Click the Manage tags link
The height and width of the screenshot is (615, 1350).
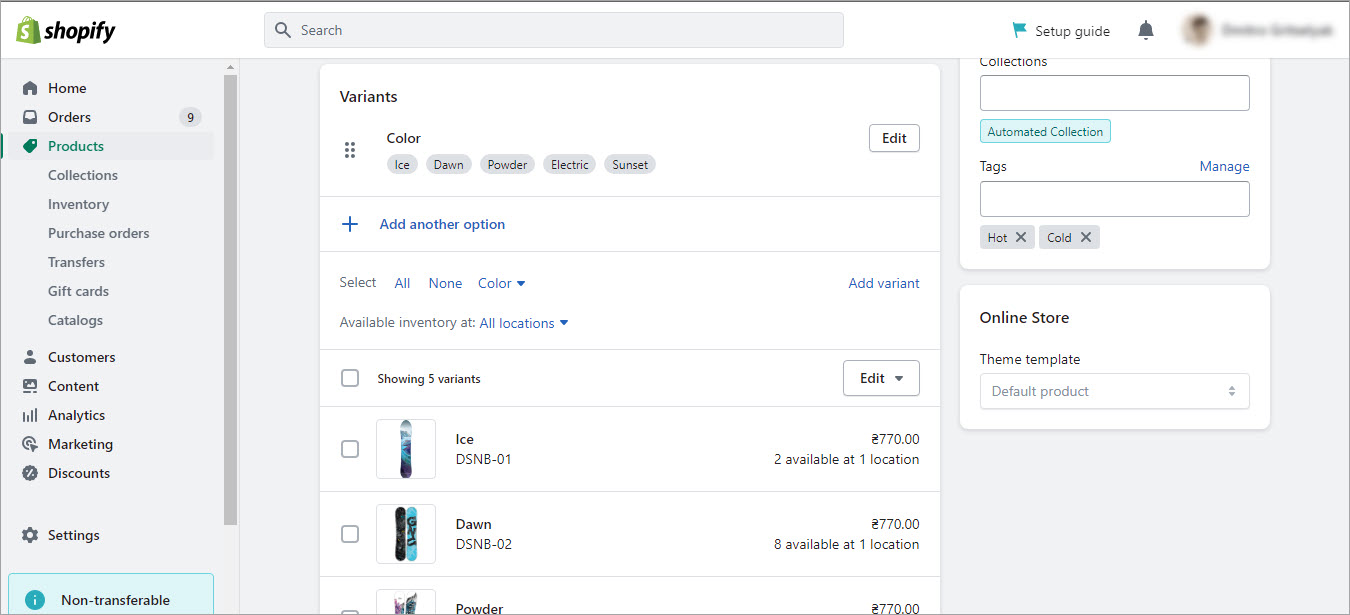tap(1224, 166)
